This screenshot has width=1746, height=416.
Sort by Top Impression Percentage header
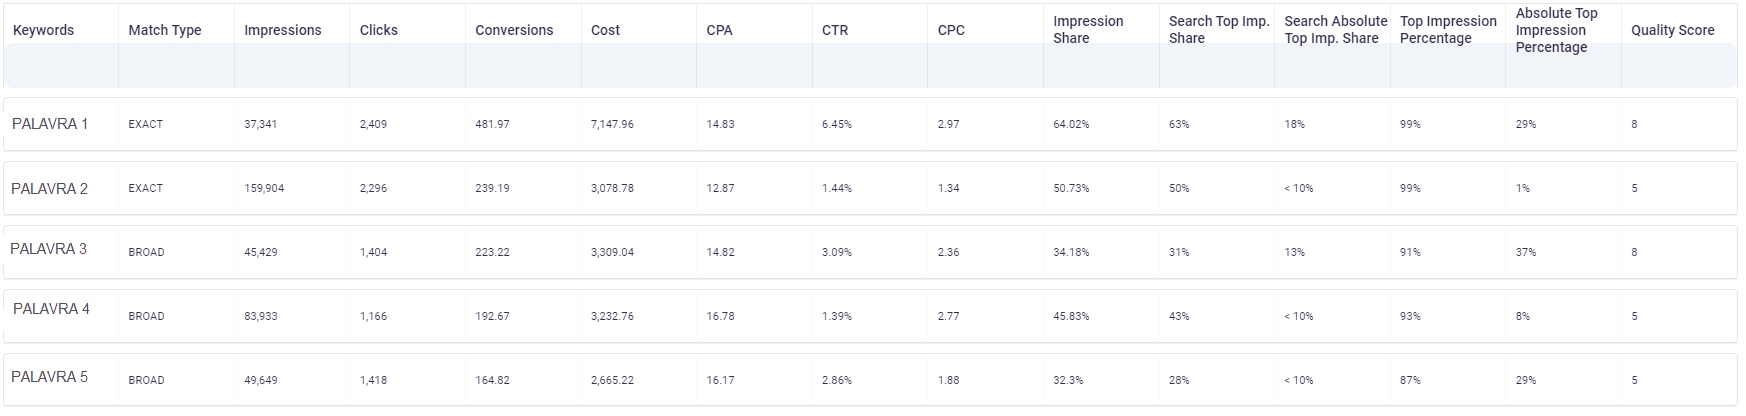(1448, 30)
